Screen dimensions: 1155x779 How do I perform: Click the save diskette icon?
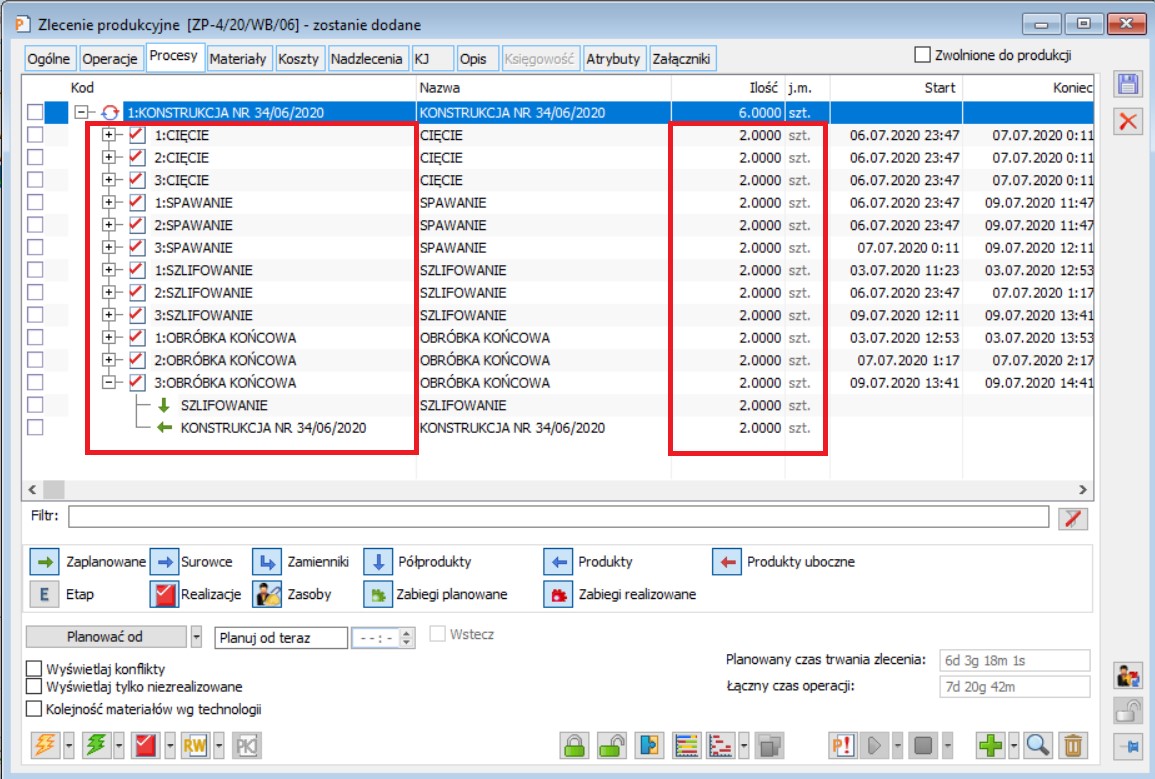(x=1128, y=85)
